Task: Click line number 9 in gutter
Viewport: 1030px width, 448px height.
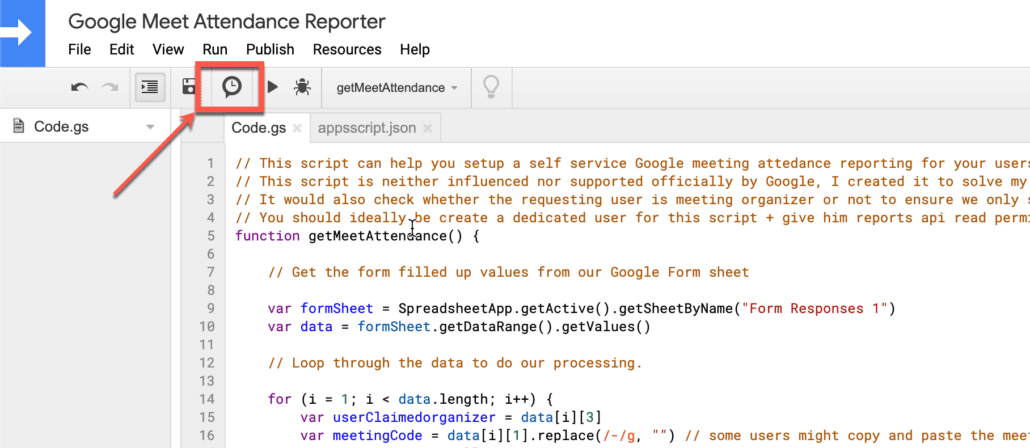Action: point(210,308)
